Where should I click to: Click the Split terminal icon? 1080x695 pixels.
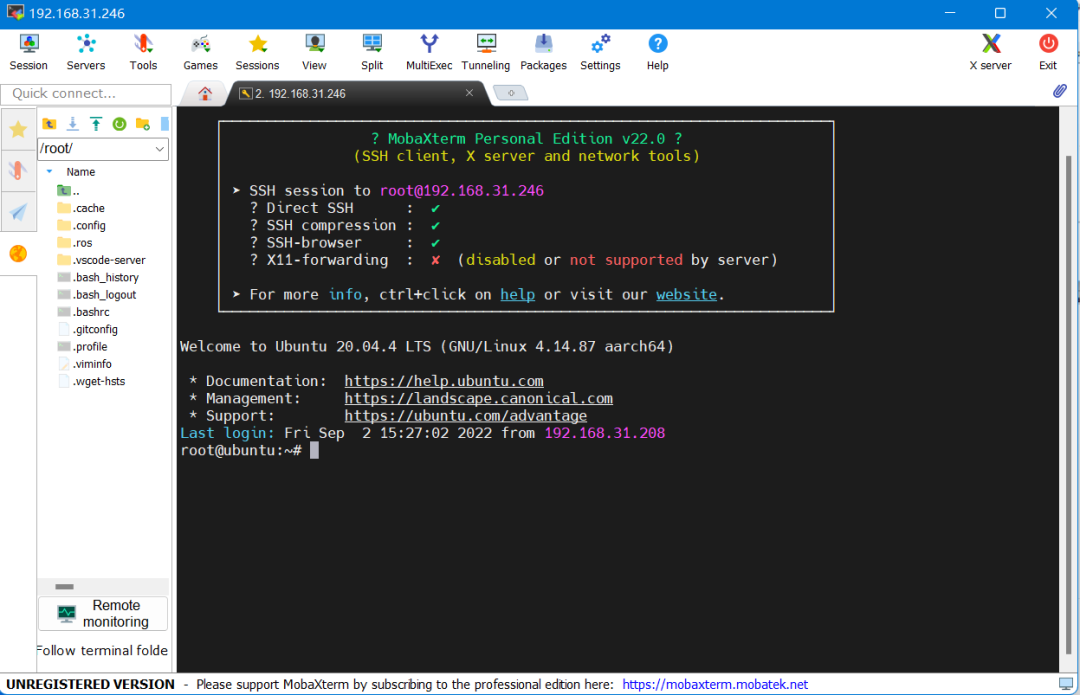coord(372,52)
